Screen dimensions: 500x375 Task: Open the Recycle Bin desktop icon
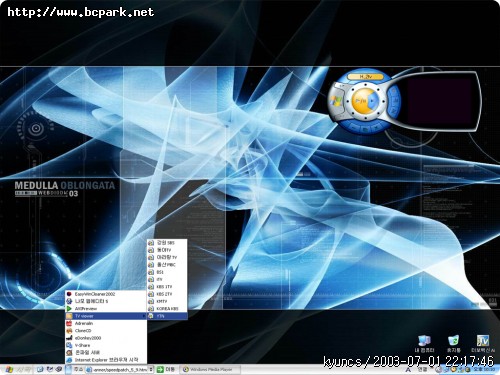tap(453, 344)
